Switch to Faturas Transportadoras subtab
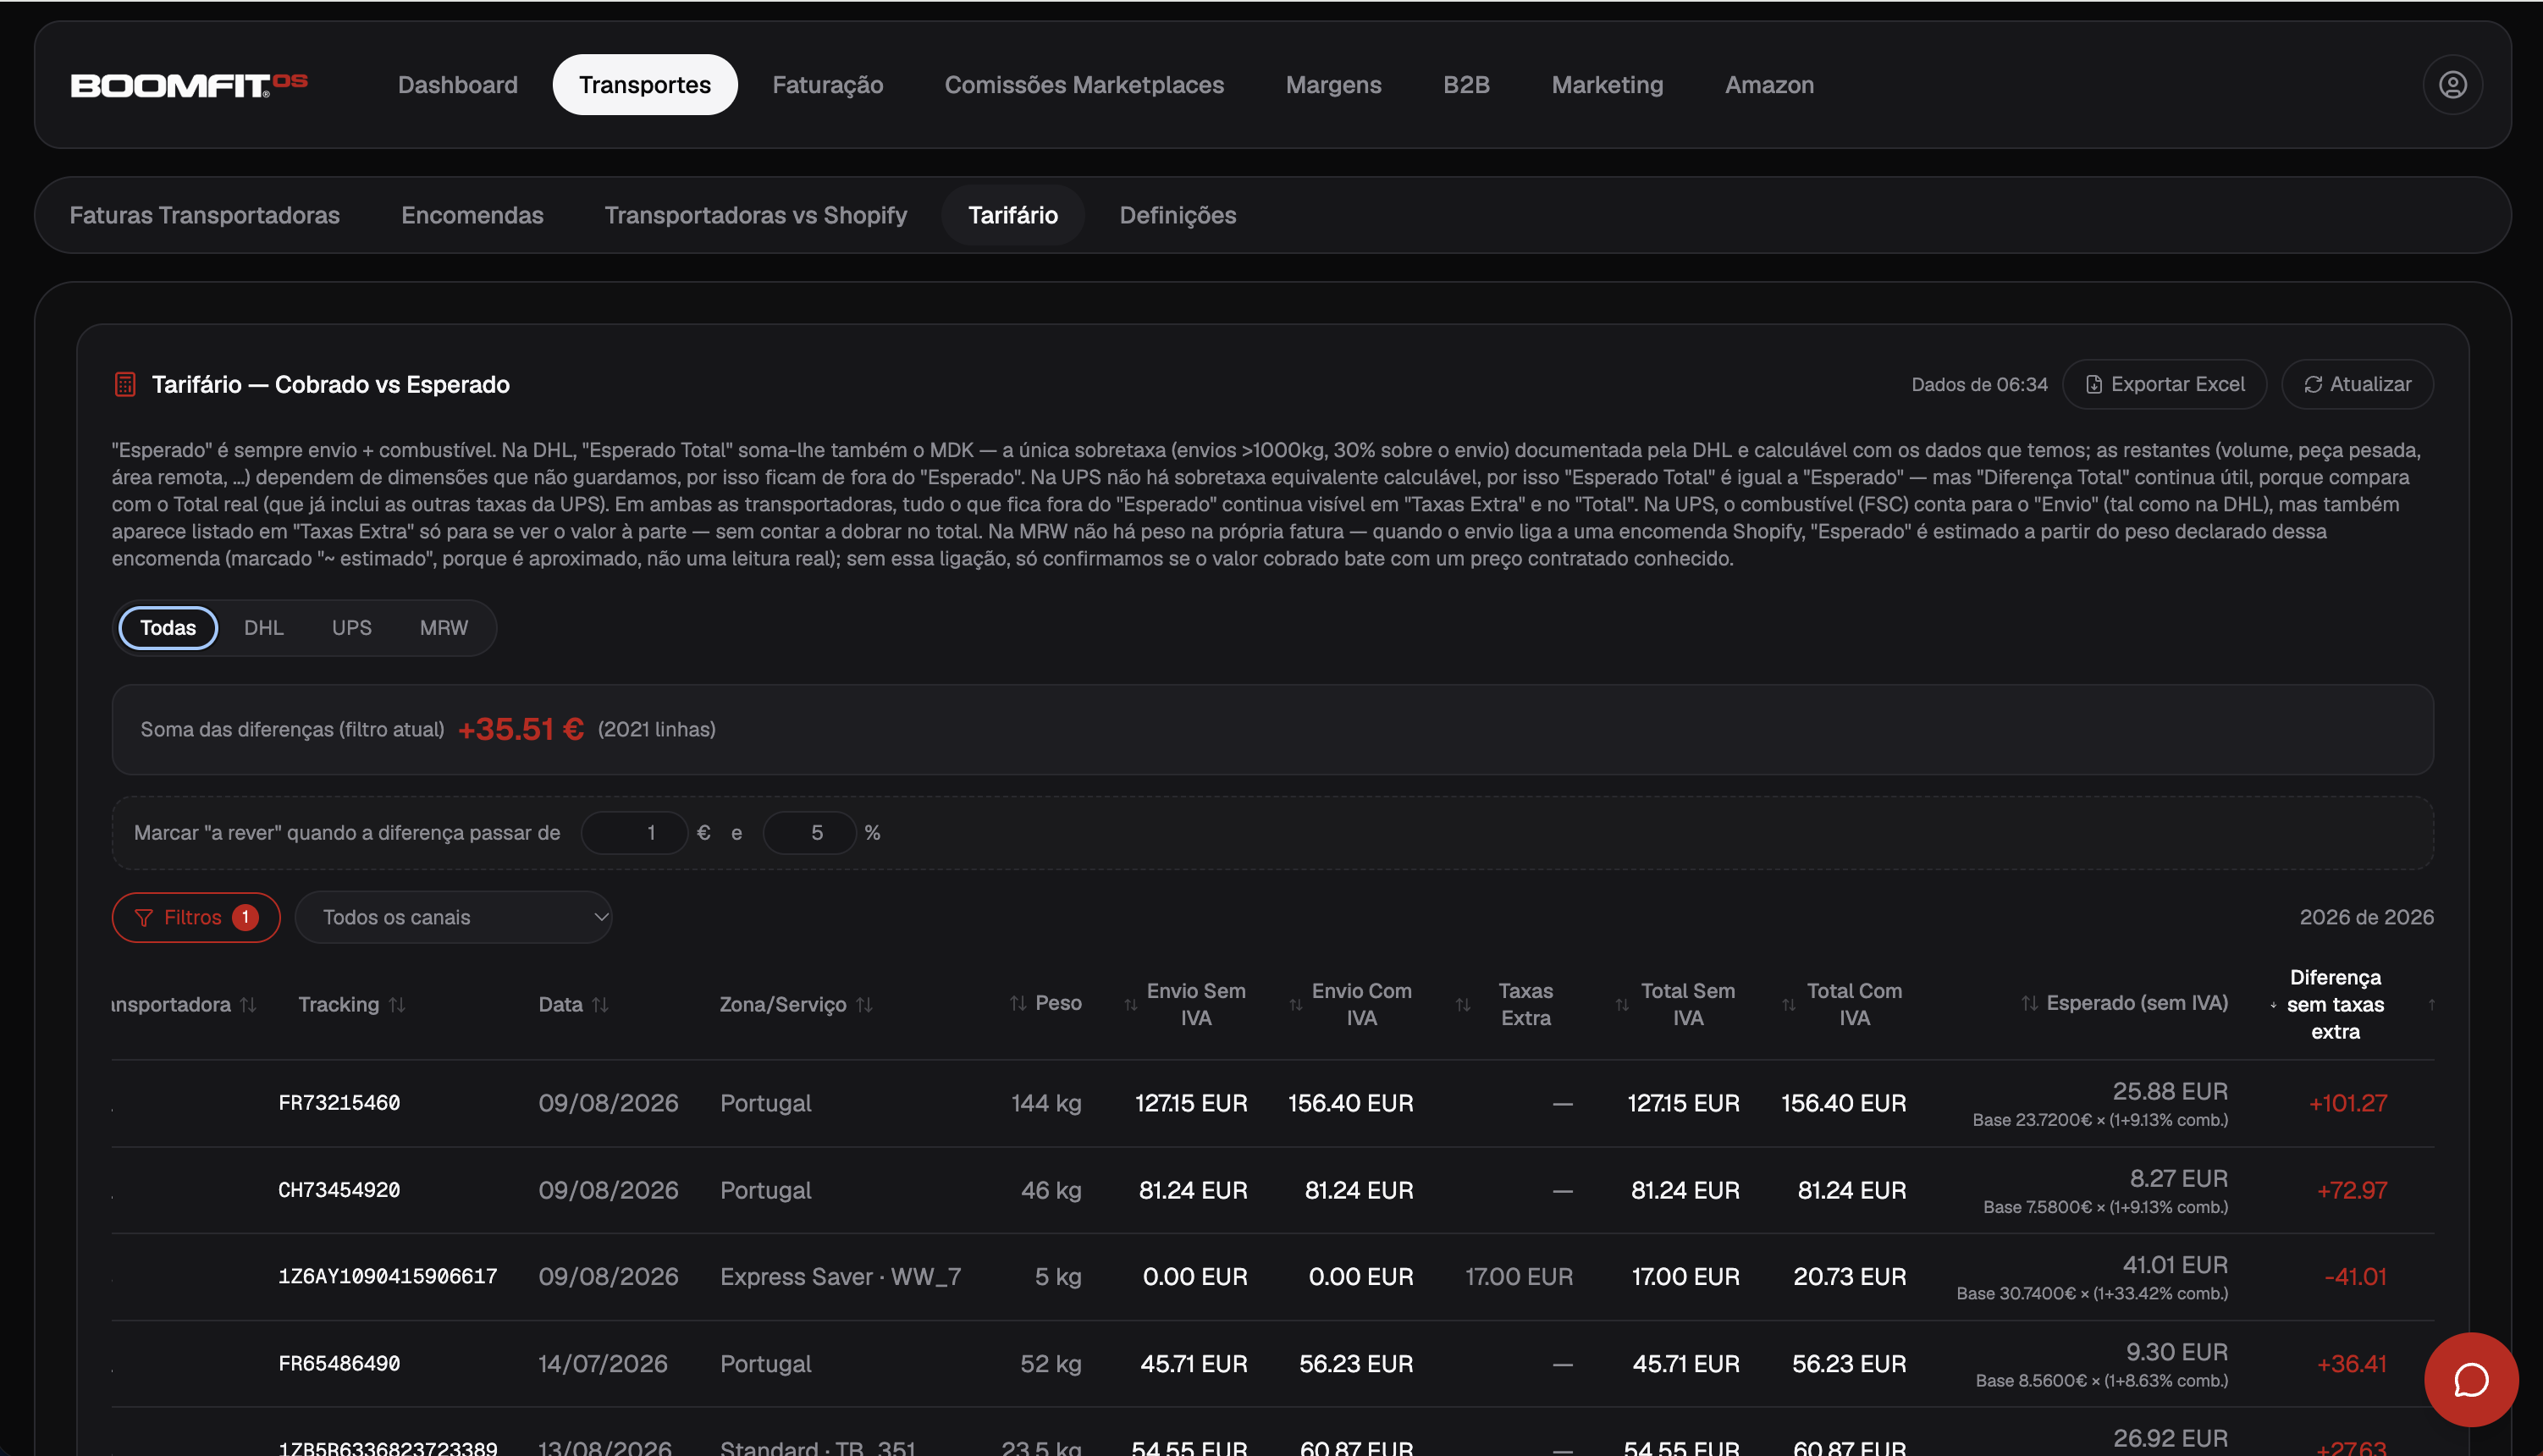2543x1456 pixels. pyautogui.click(x=205, y=215)
